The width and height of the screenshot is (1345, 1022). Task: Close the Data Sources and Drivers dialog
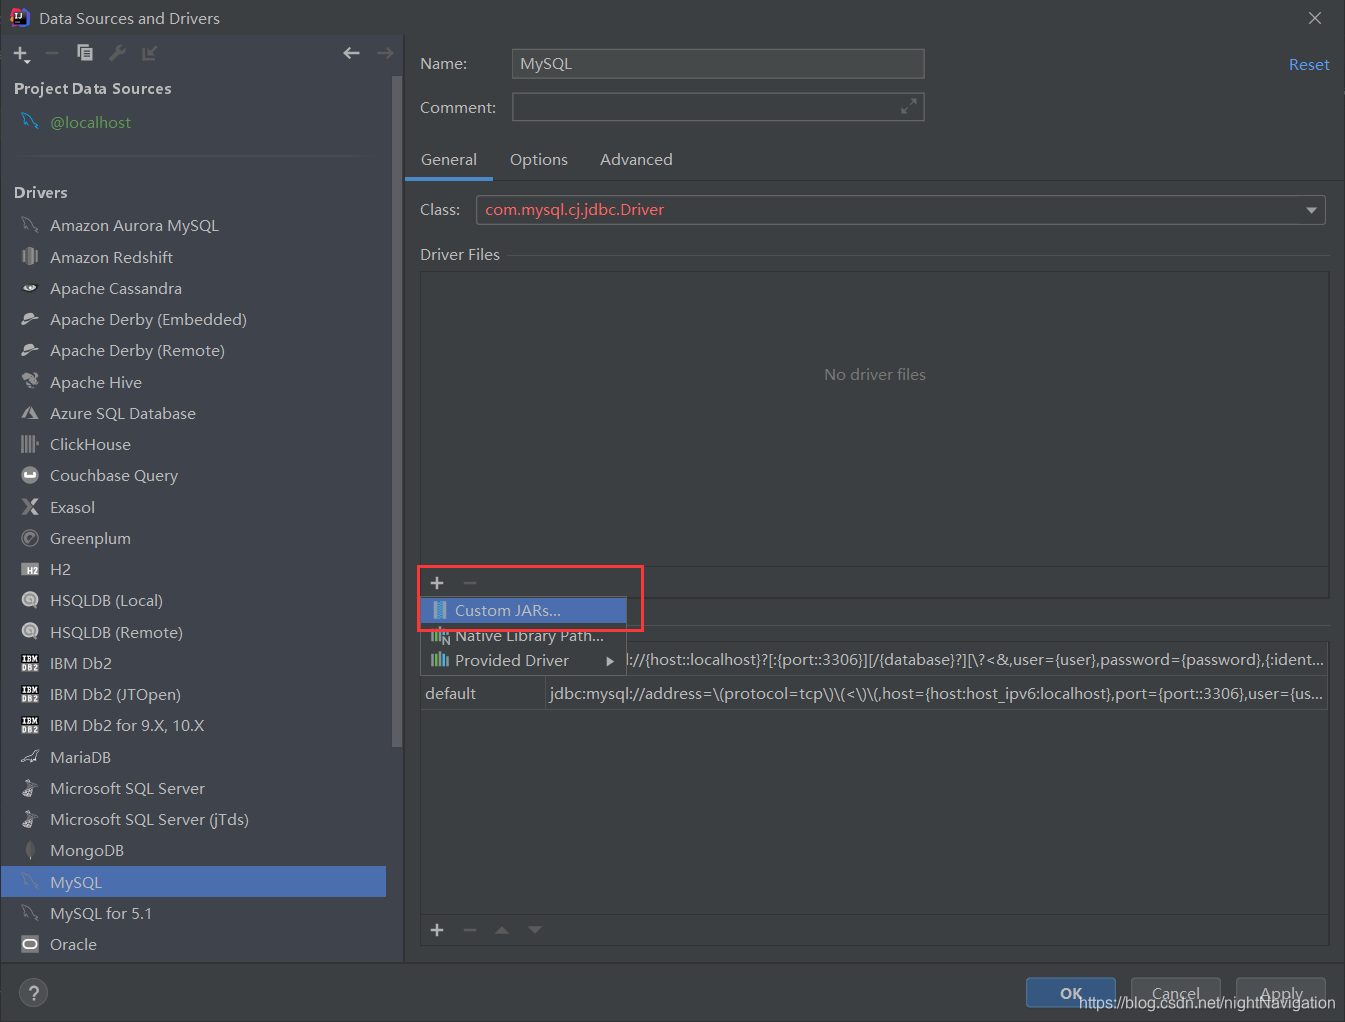pyautogui.click(x=1315, y=18)
